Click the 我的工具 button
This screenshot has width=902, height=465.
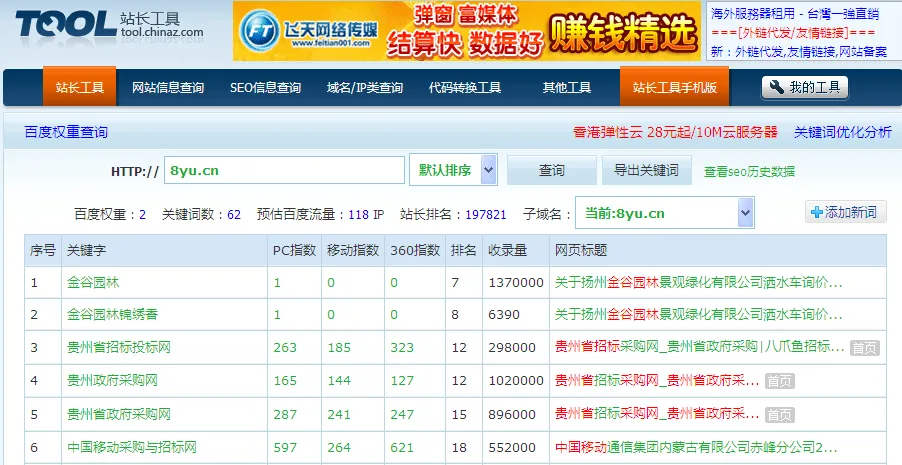click(x=805, y=87)
